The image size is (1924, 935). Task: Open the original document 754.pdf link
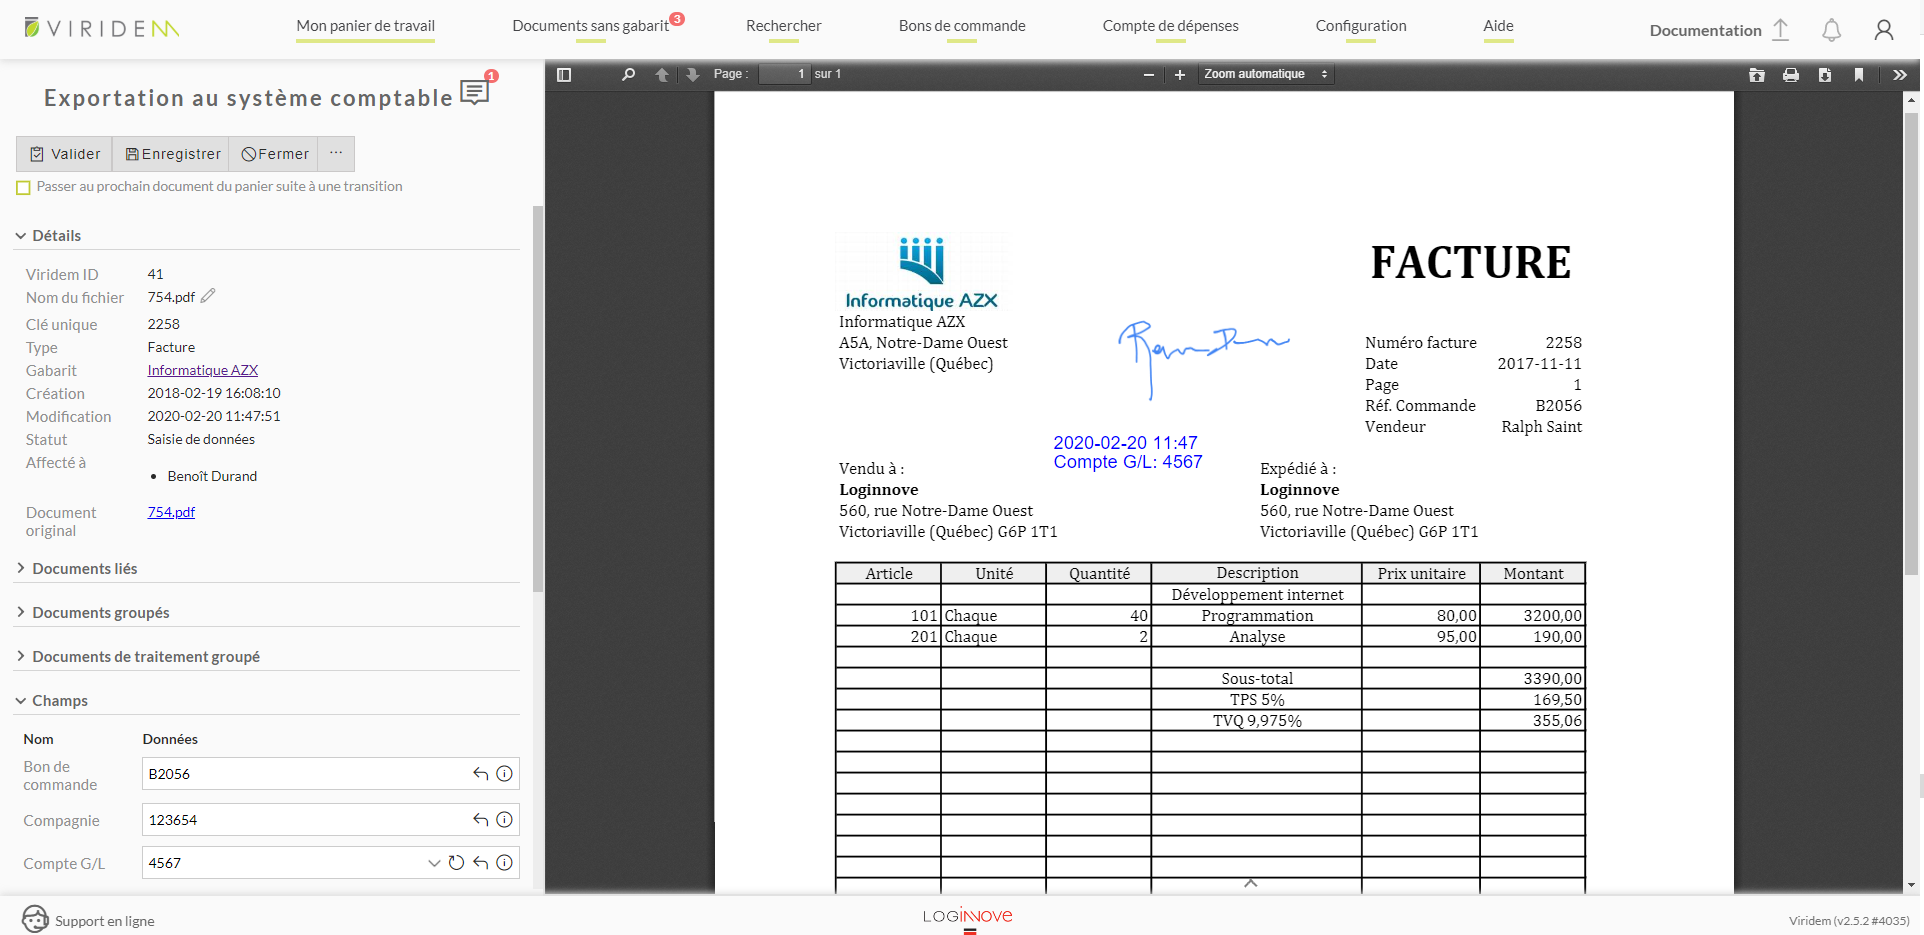point(170,511)
